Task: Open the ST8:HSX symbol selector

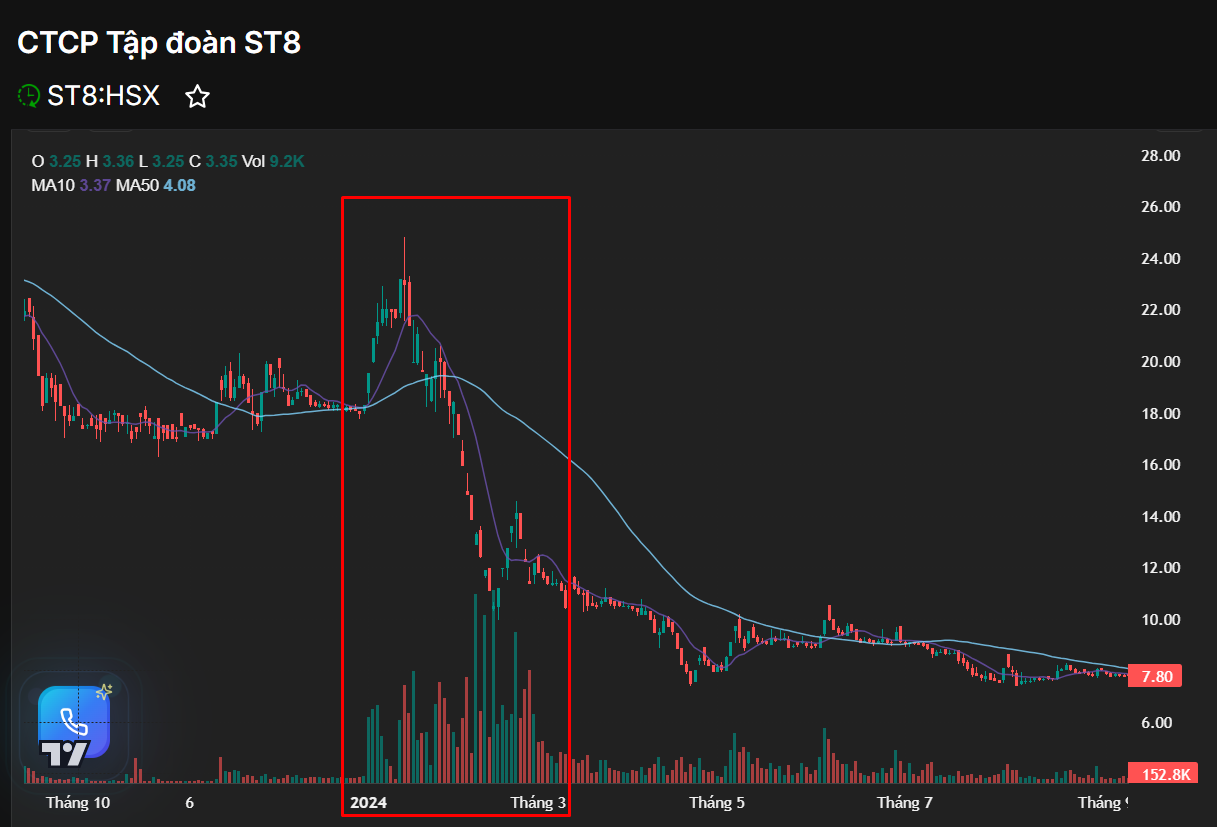Action: click(103, 95)
